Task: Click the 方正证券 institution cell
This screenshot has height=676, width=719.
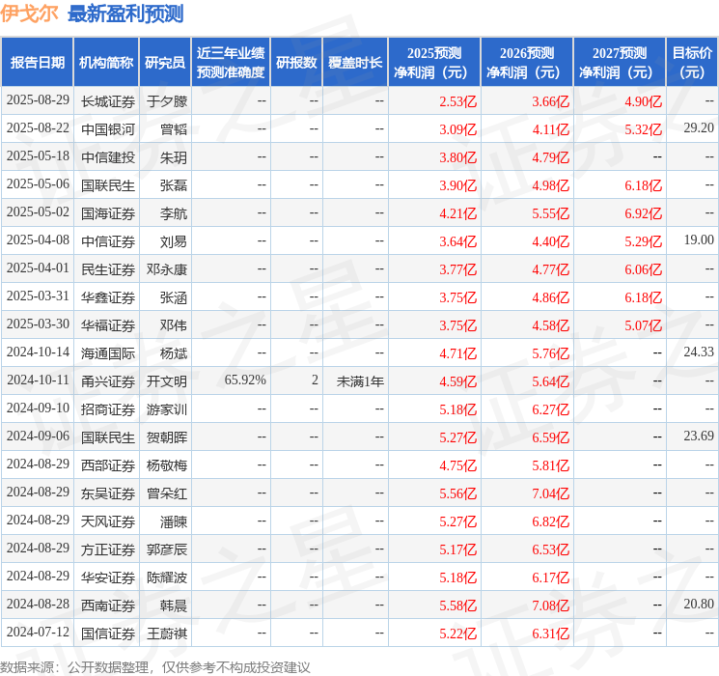Action: [108, 549]
